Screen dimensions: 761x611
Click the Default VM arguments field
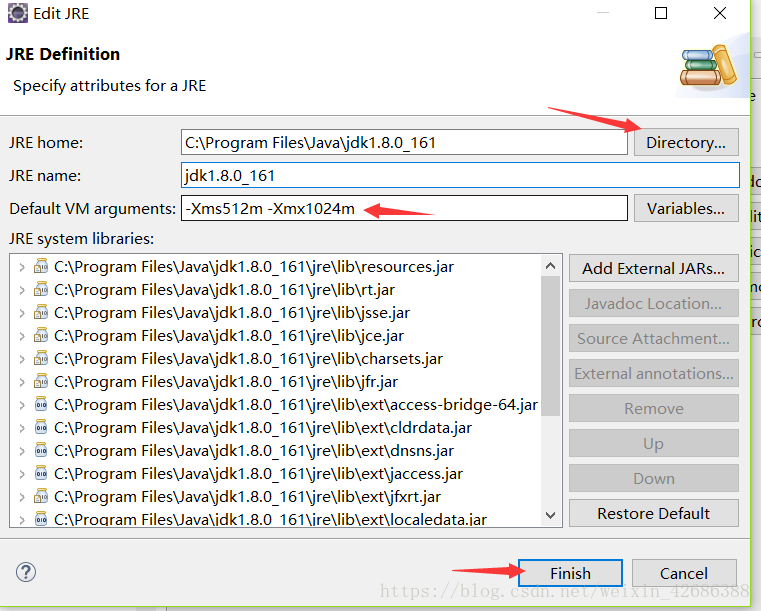[x=404, y=208]
